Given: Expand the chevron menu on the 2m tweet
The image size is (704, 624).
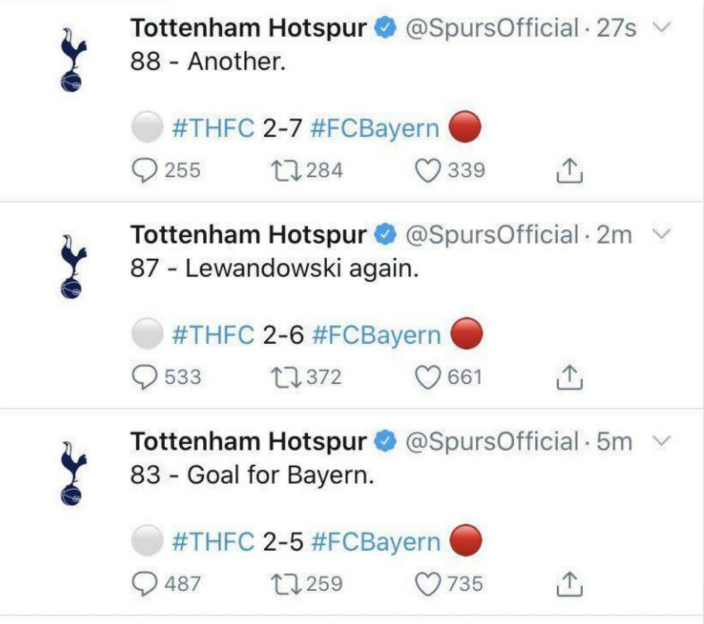Looking at the screenshot, I should point(661,234).
